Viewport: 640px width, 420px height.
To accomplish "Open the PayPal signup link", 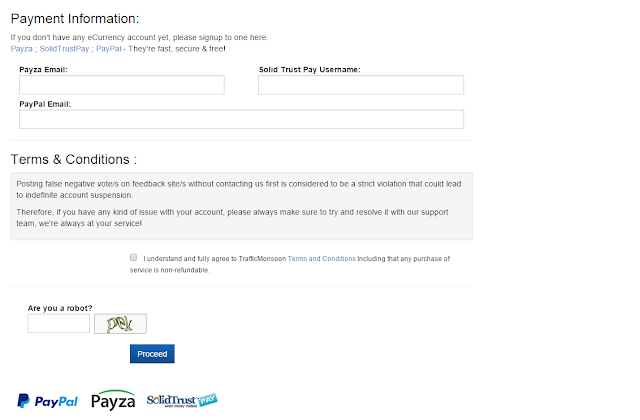I will coord(109,48).
